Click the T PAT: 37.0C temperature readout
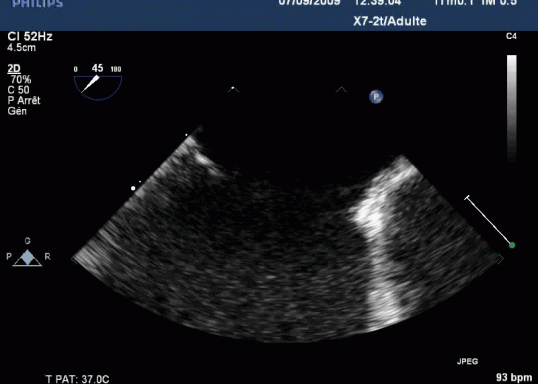The image size is (538, 384). [78, 379]
